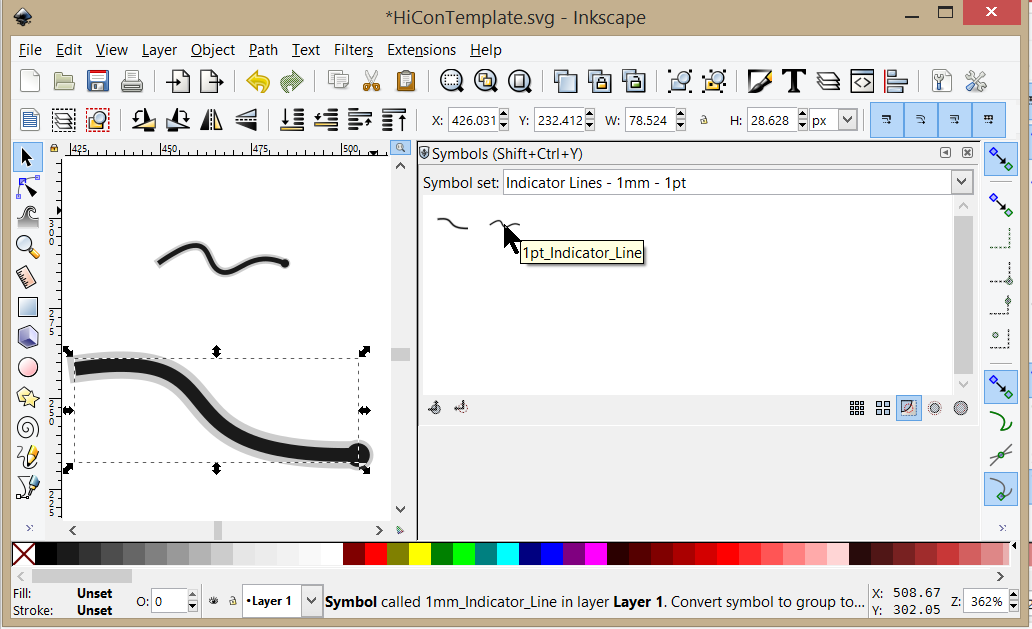Select the Spiral tool
The image size is (1032, 629).
point(27,427)
